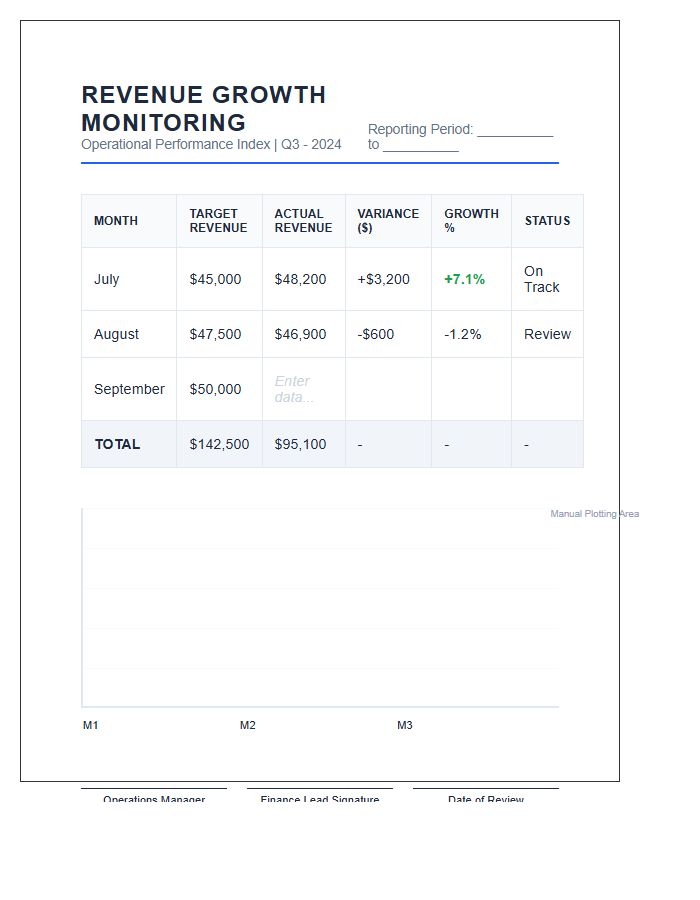The height and width of the screenshot is (900, 700).
Task: Click the -1.2% growth value
Action: pyautogui.click(x=462, y=335)
